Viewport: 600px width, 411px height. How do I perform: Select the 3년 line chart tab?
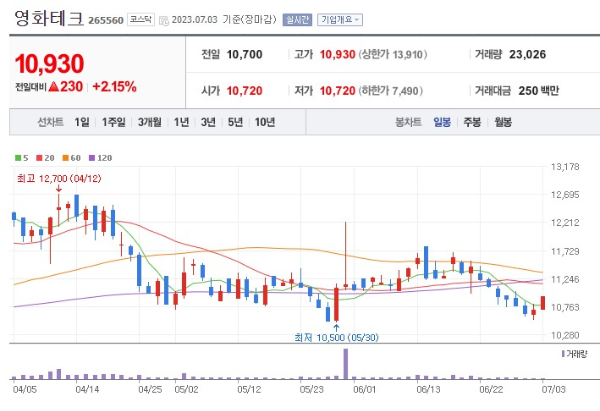point(208,122)
